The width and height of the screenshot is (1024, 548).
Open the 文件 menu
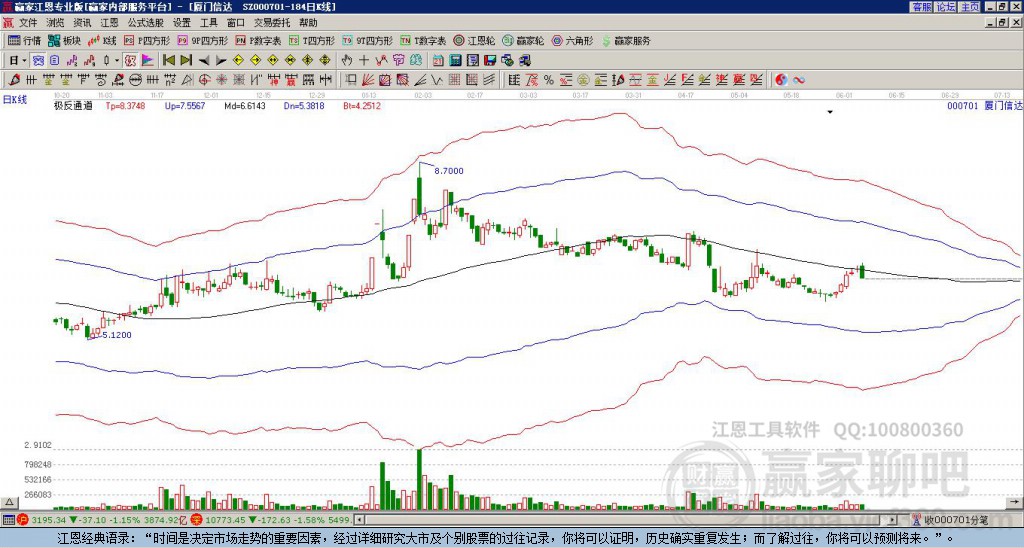pyautogui.click(x=28, y=23)
